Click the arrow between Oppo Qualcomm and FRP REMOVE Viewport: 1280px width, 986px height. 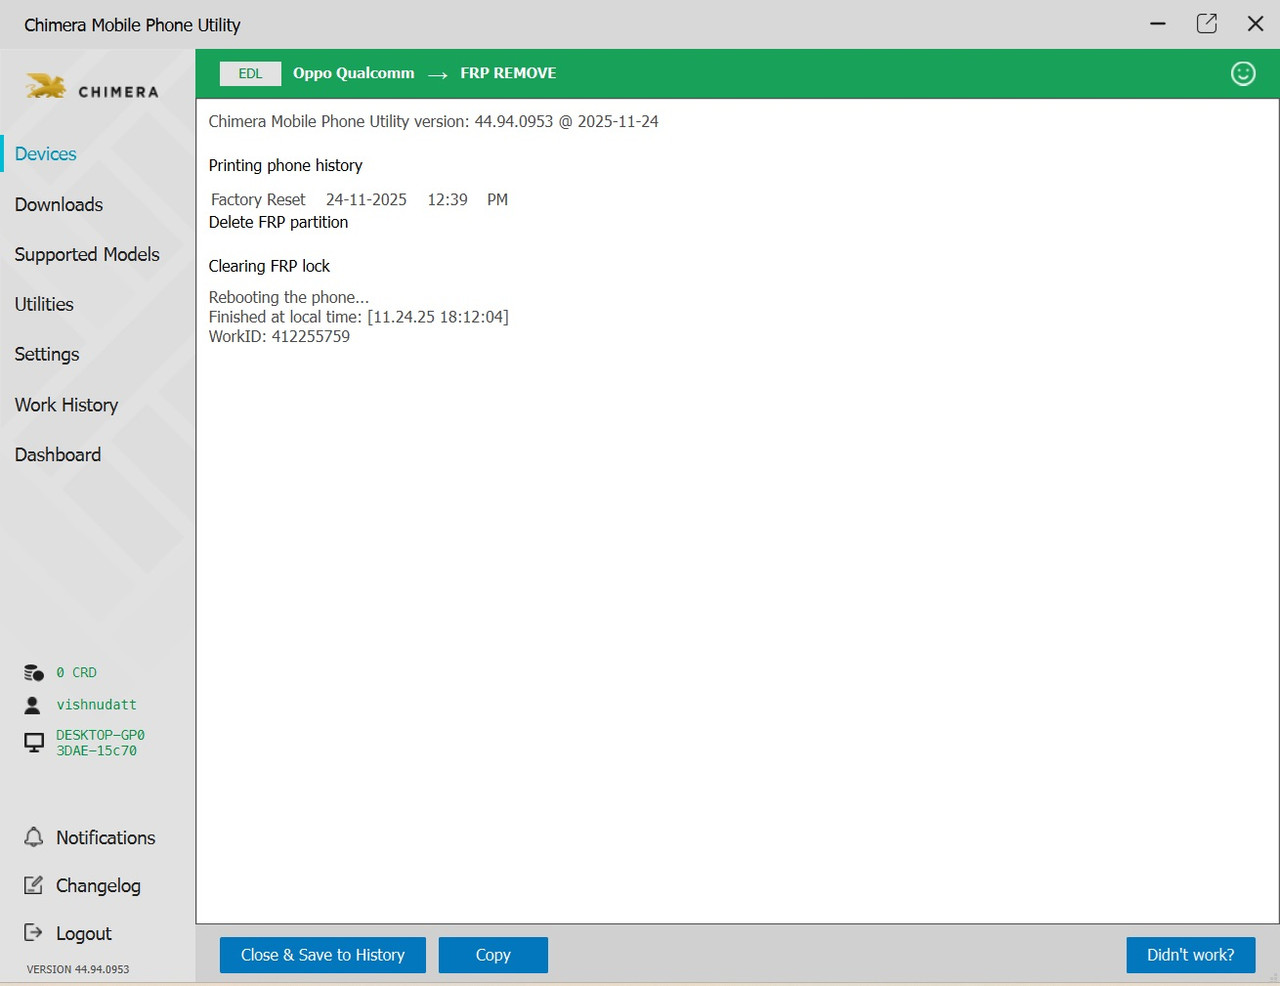437,74
